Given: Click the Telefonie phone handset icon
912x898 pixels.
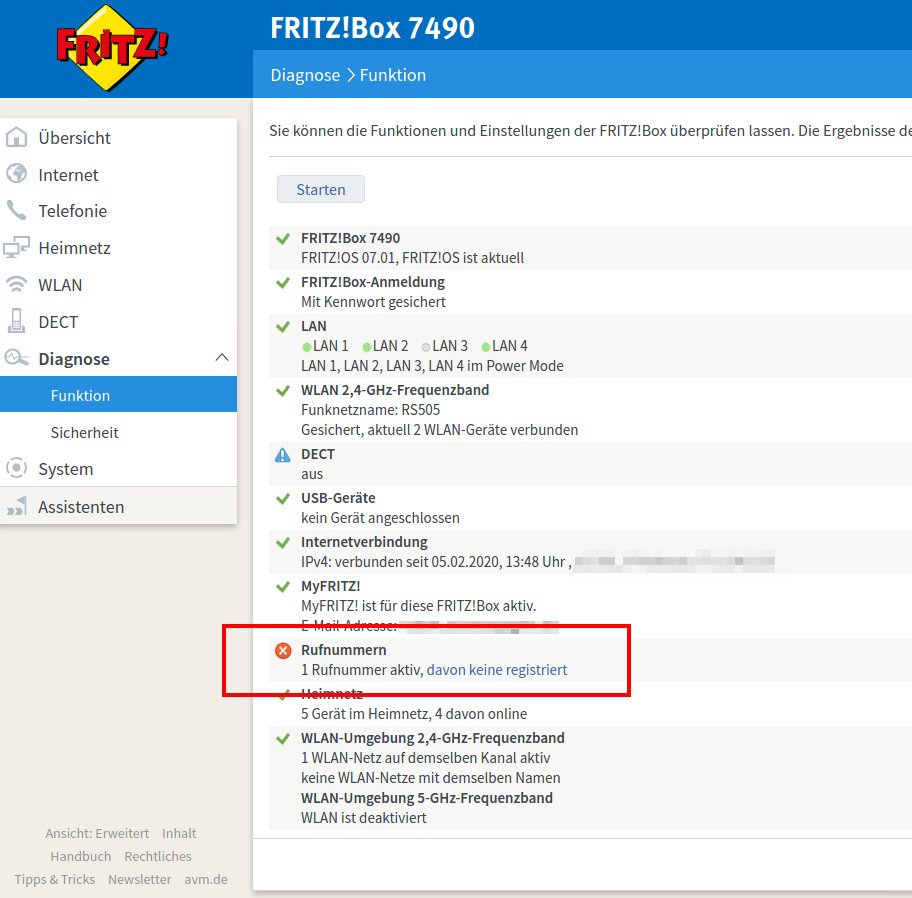Looking at the screenshot, I should [x=16, y=211].
